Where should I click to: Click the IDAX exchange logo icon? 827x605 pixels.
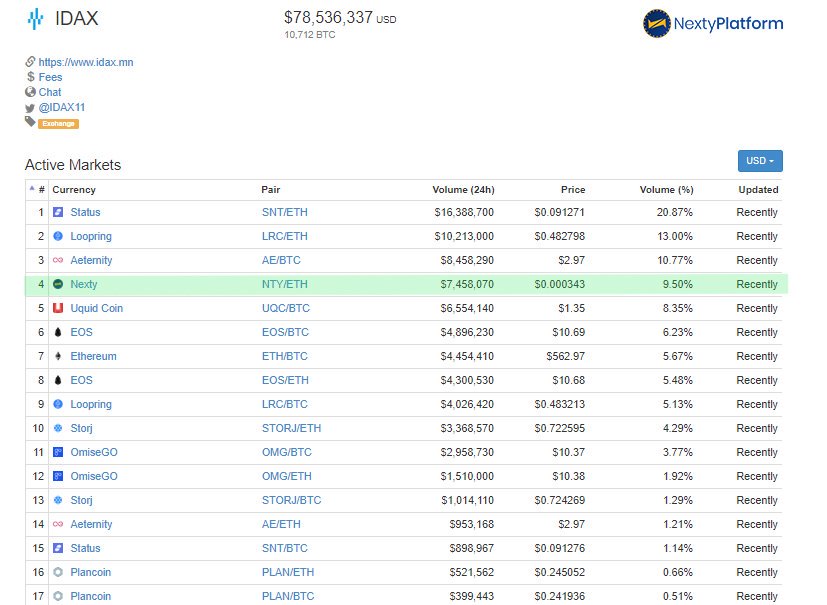[35, 19]
